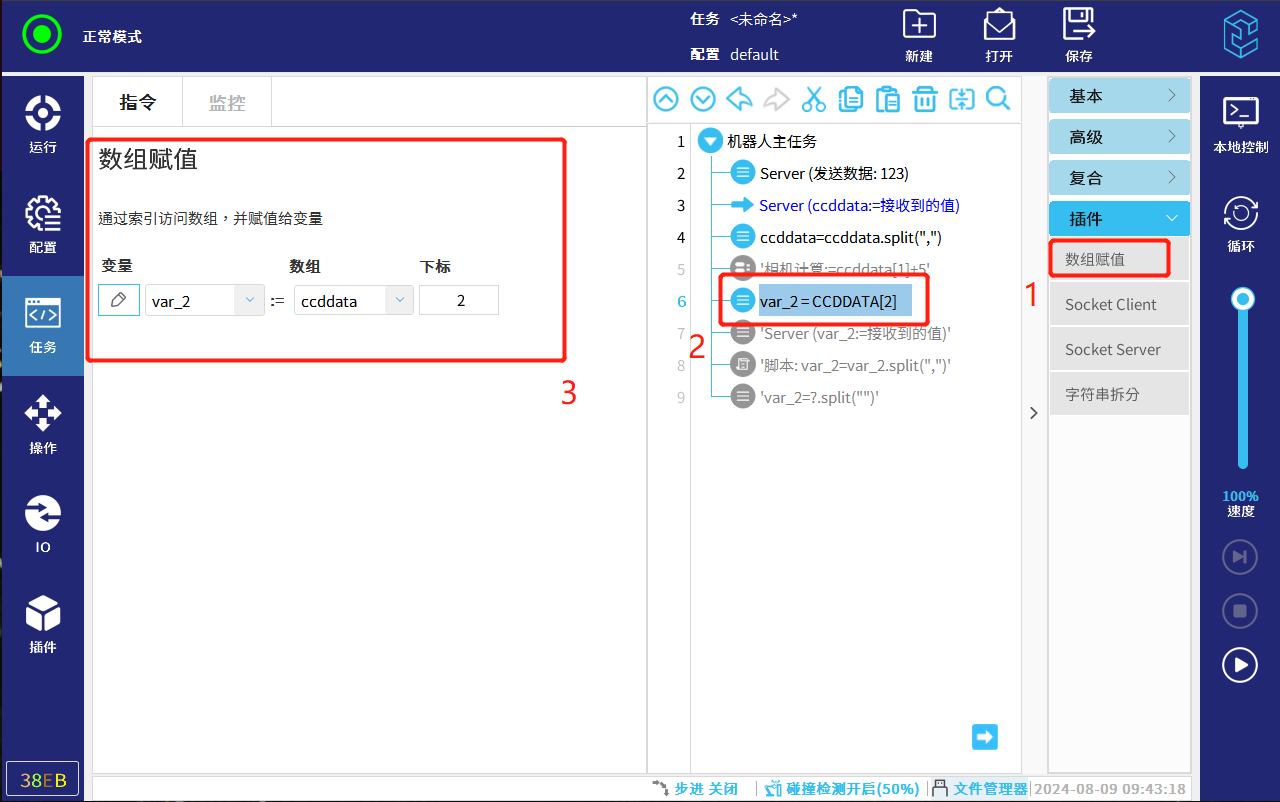Click the 数组赋值 plugin button
This screenshot has width=1280, height=802.
tap(1109, 259)
